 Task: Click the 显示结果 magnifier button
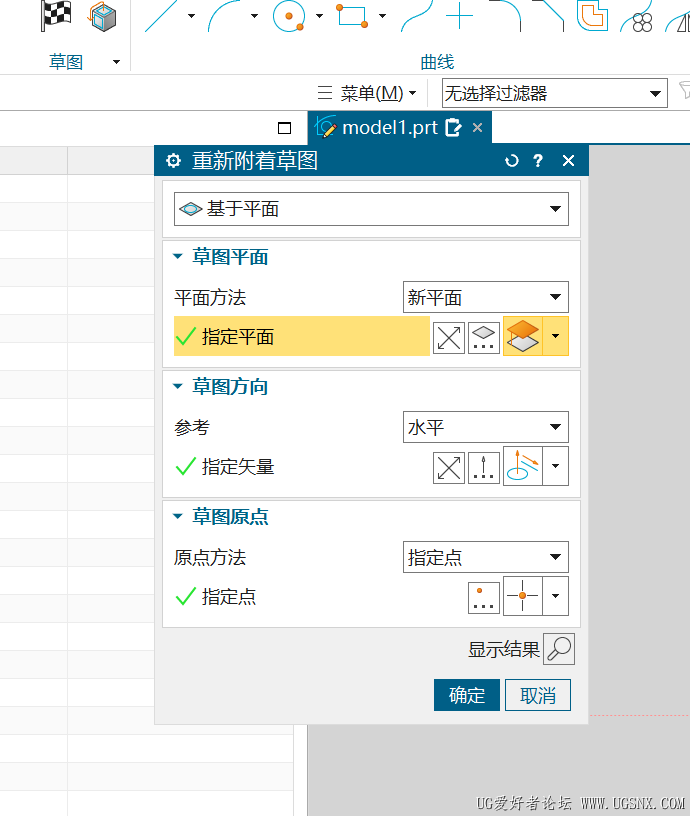click(559, 649)
